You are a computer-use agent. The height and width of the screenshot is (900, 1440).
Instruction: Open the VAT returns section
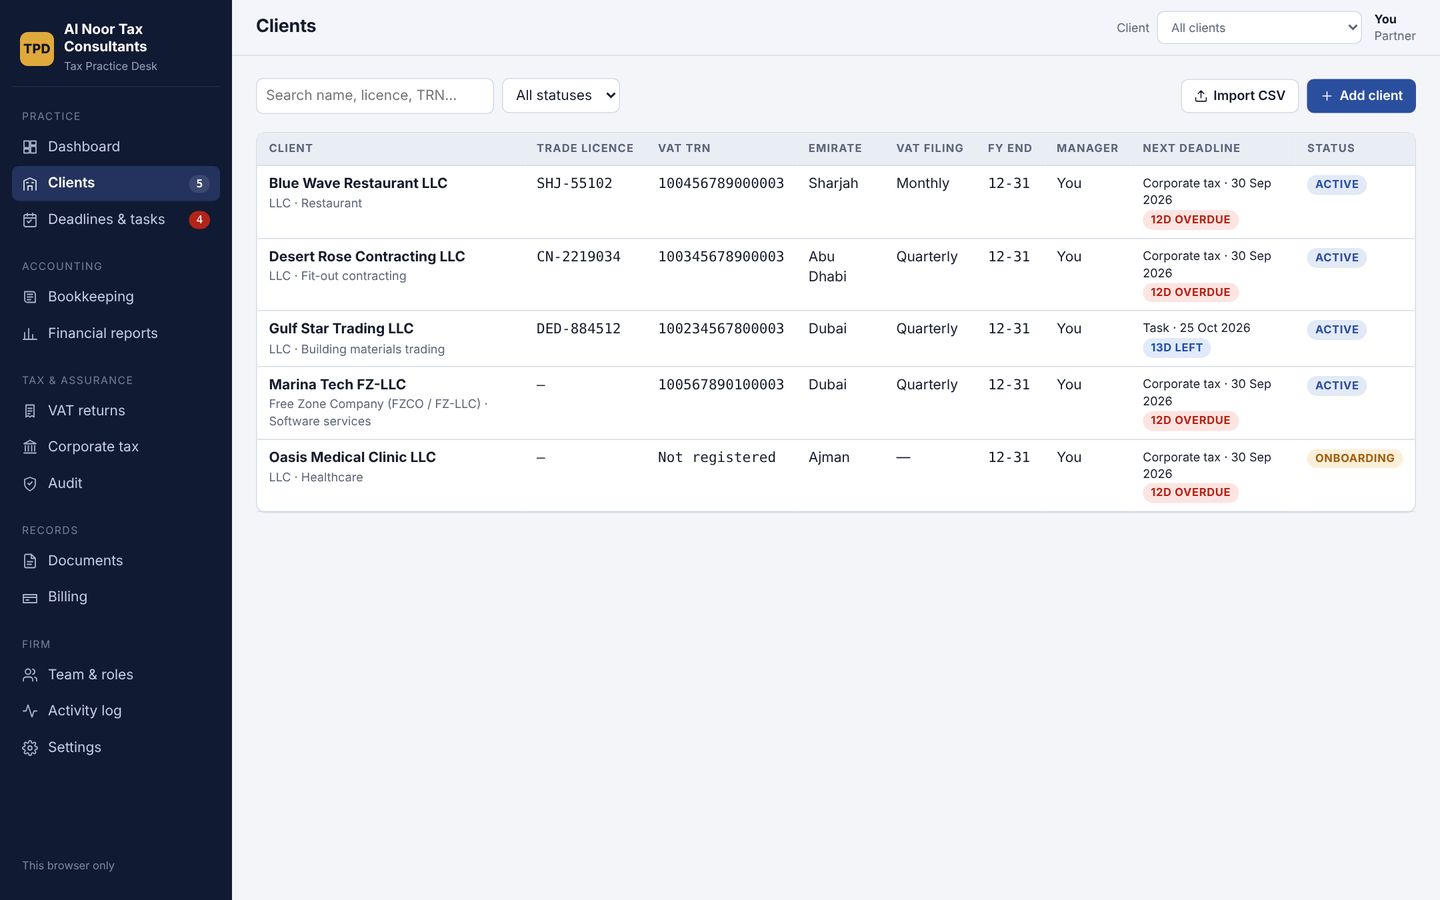click(116, 411)
